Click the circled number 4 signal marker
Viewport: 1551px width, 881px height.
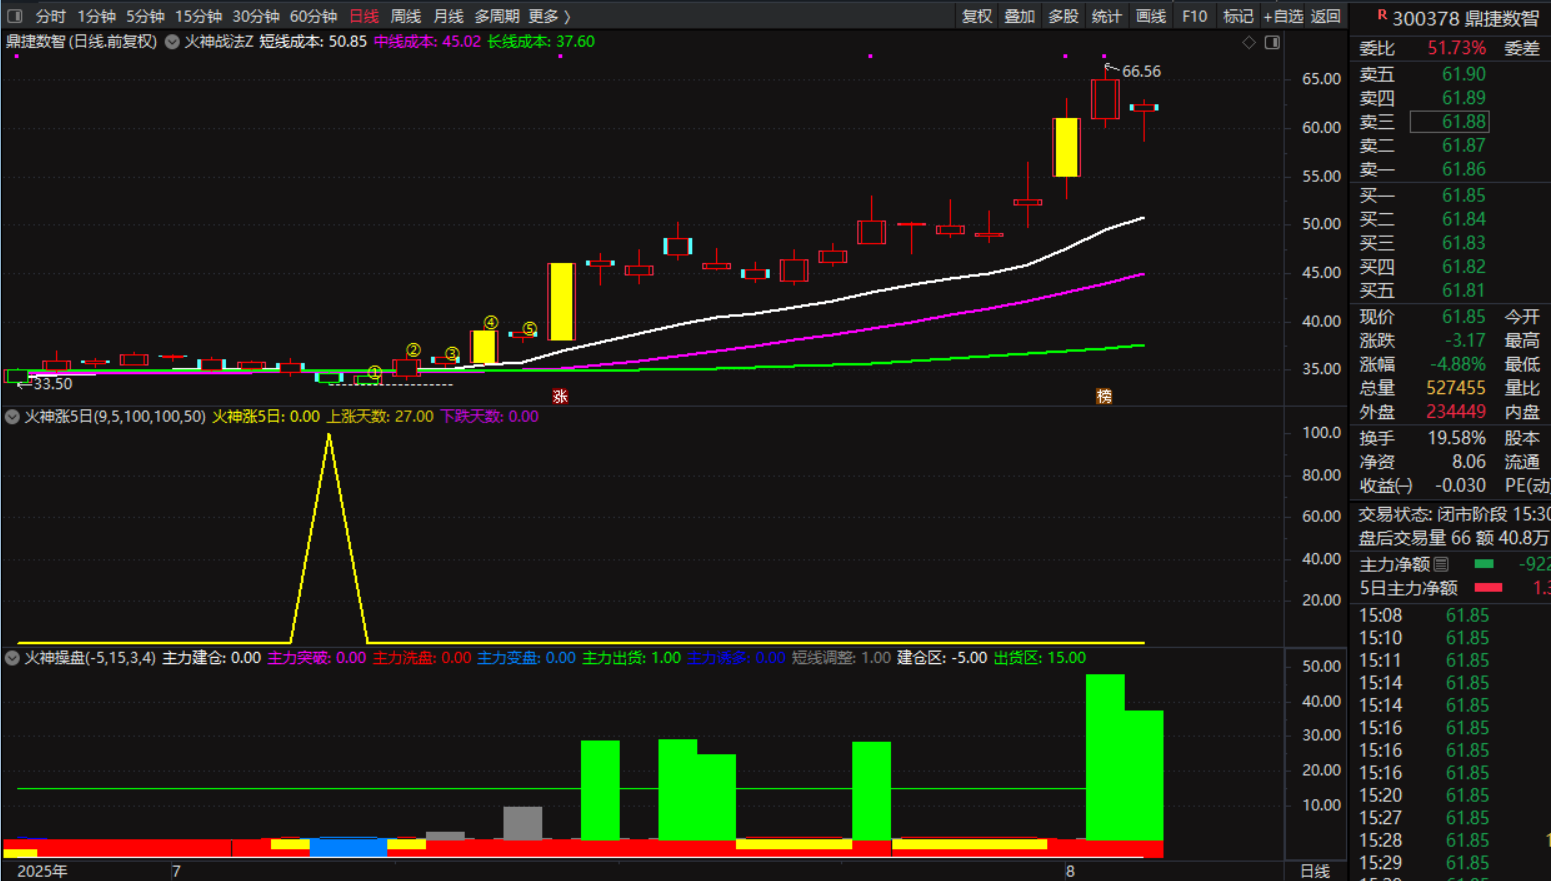490,322
